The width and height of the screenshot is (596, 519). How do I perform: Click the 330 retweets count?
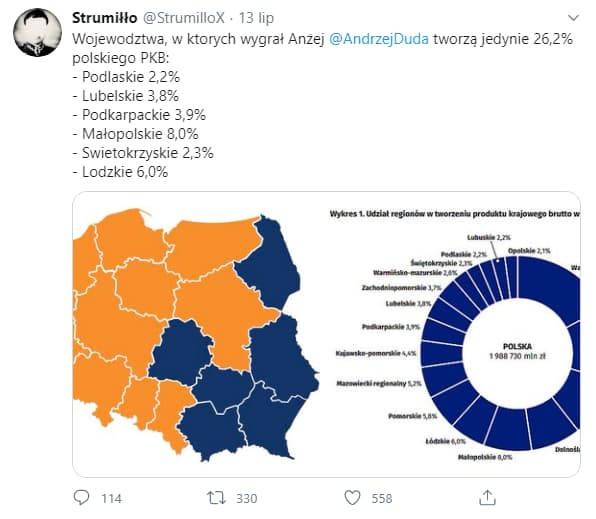[247, 498]
